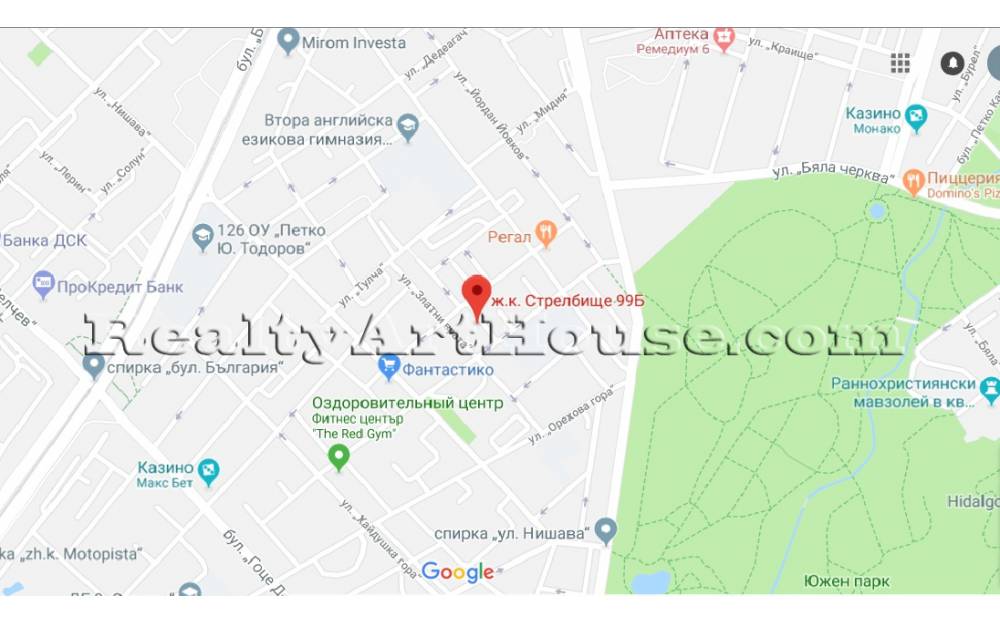The image size is (1000, 624).
Task: Select the green The Red Gym pin
Action: click(x=339, y=458)
